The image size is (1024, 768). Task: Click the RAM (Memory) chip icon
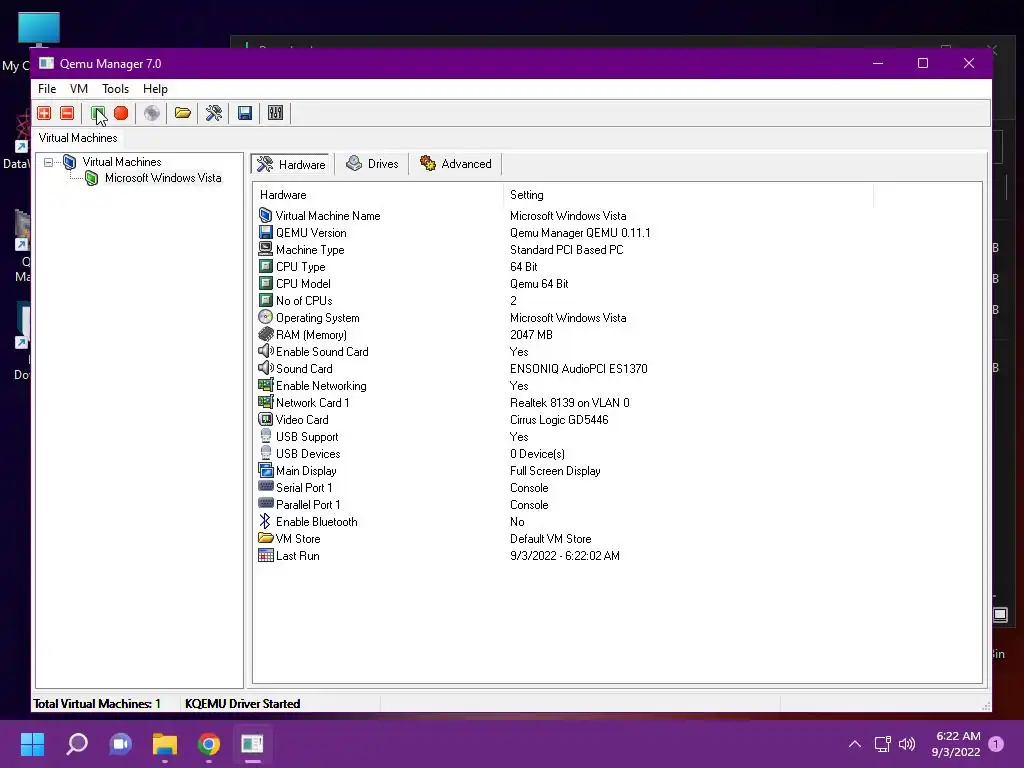(x=265, y=334)
